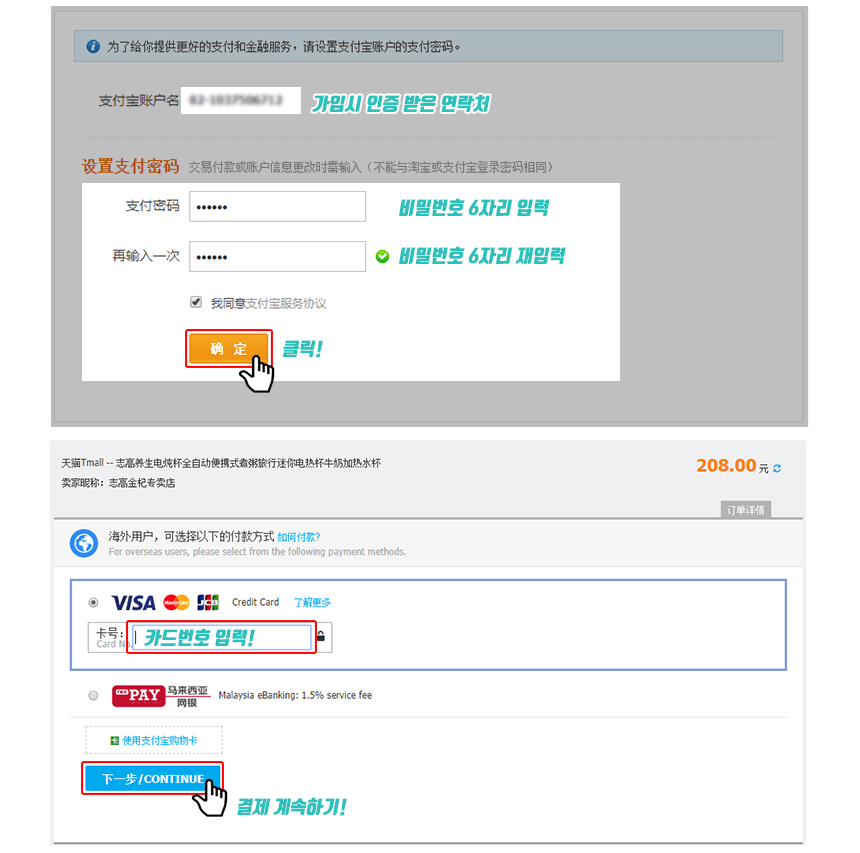Focus the 支付密码 password field
The height and width of the screenshot is (853, 860).
point(278,206)
